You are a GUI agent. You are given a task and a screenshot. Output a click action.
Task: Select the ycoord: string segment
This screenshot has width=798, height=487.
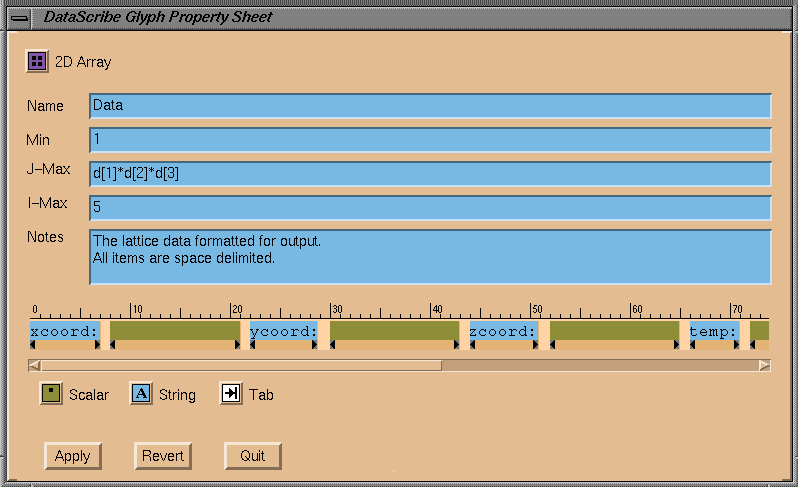[284, 331]
